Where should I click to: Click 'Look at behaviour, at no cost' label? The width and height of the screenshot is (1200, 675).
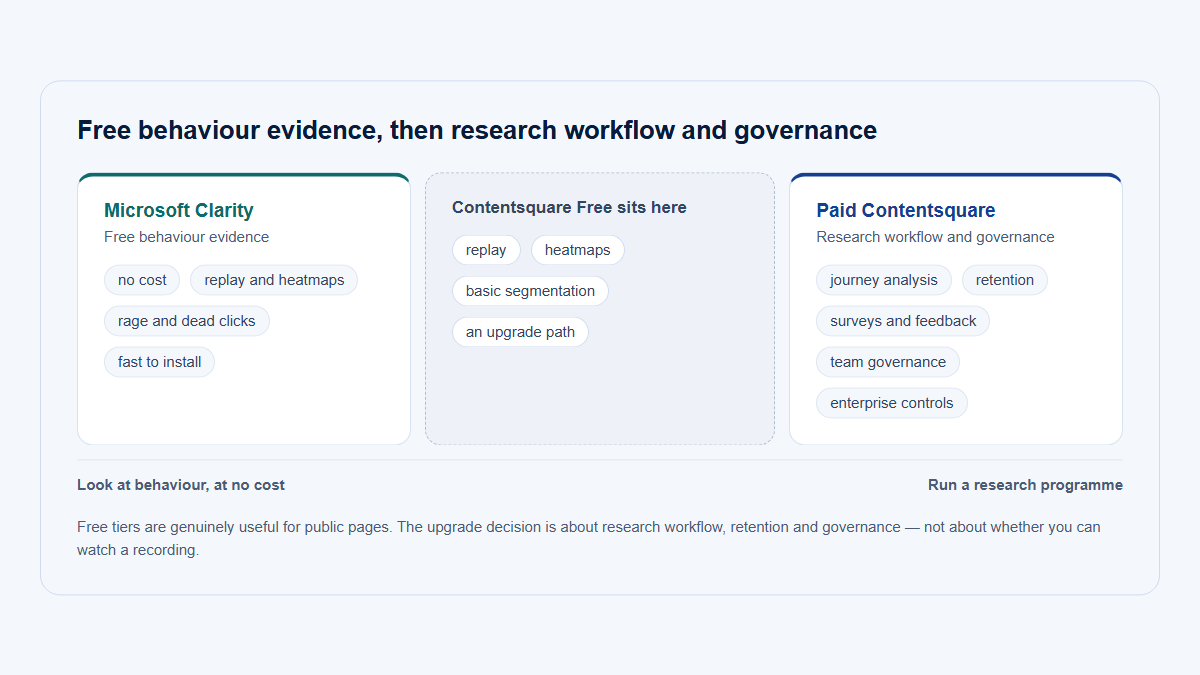[x=181, y=485]
